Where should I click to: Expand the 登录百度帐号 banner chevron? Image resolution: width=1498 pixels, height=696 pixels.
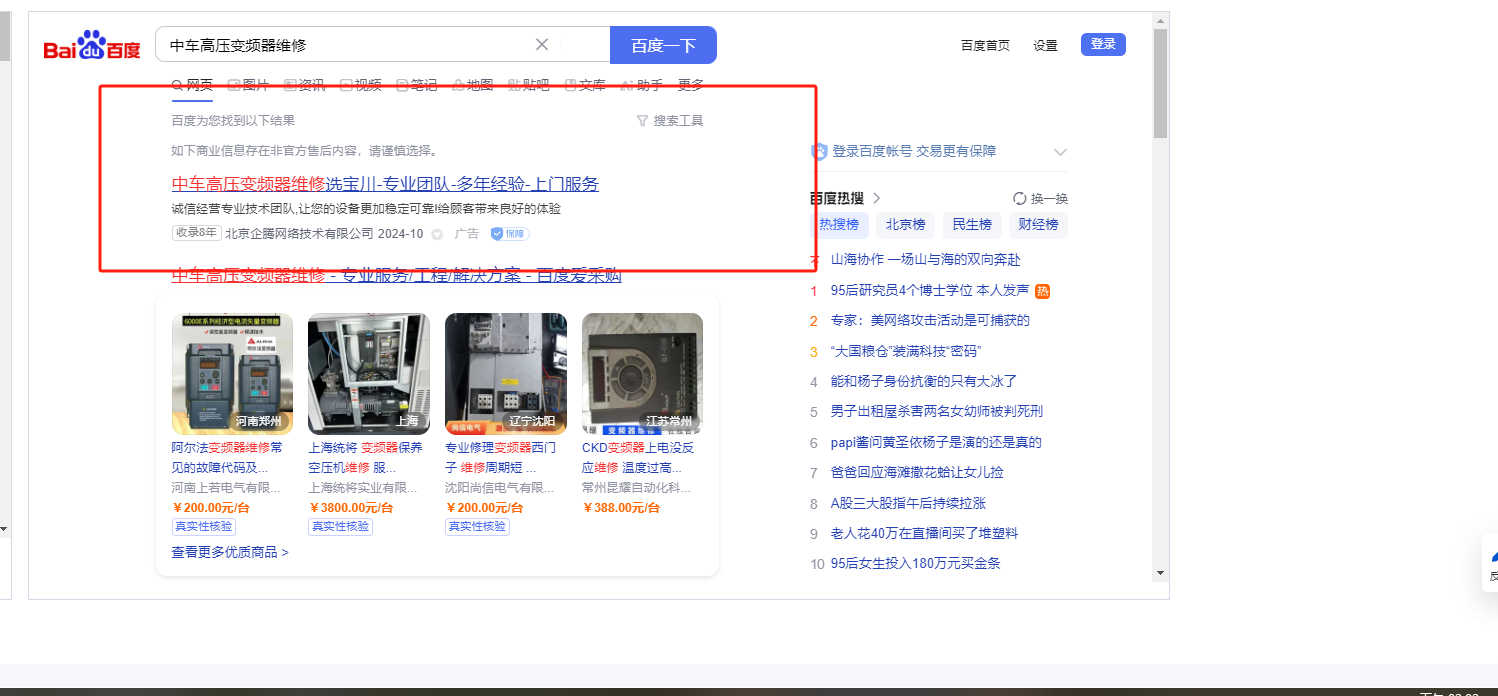(1060, 152)
